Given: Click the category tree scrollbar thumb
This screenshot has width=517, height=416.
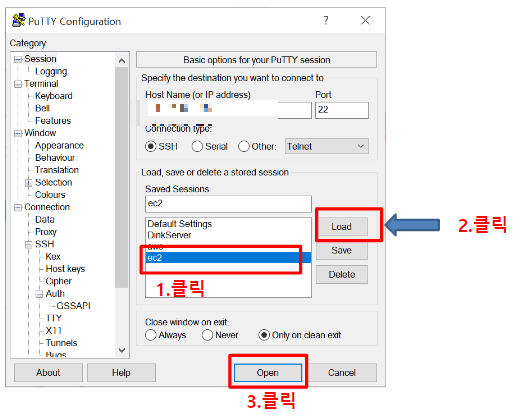Looking at the screenshot, I should (122, 177).
